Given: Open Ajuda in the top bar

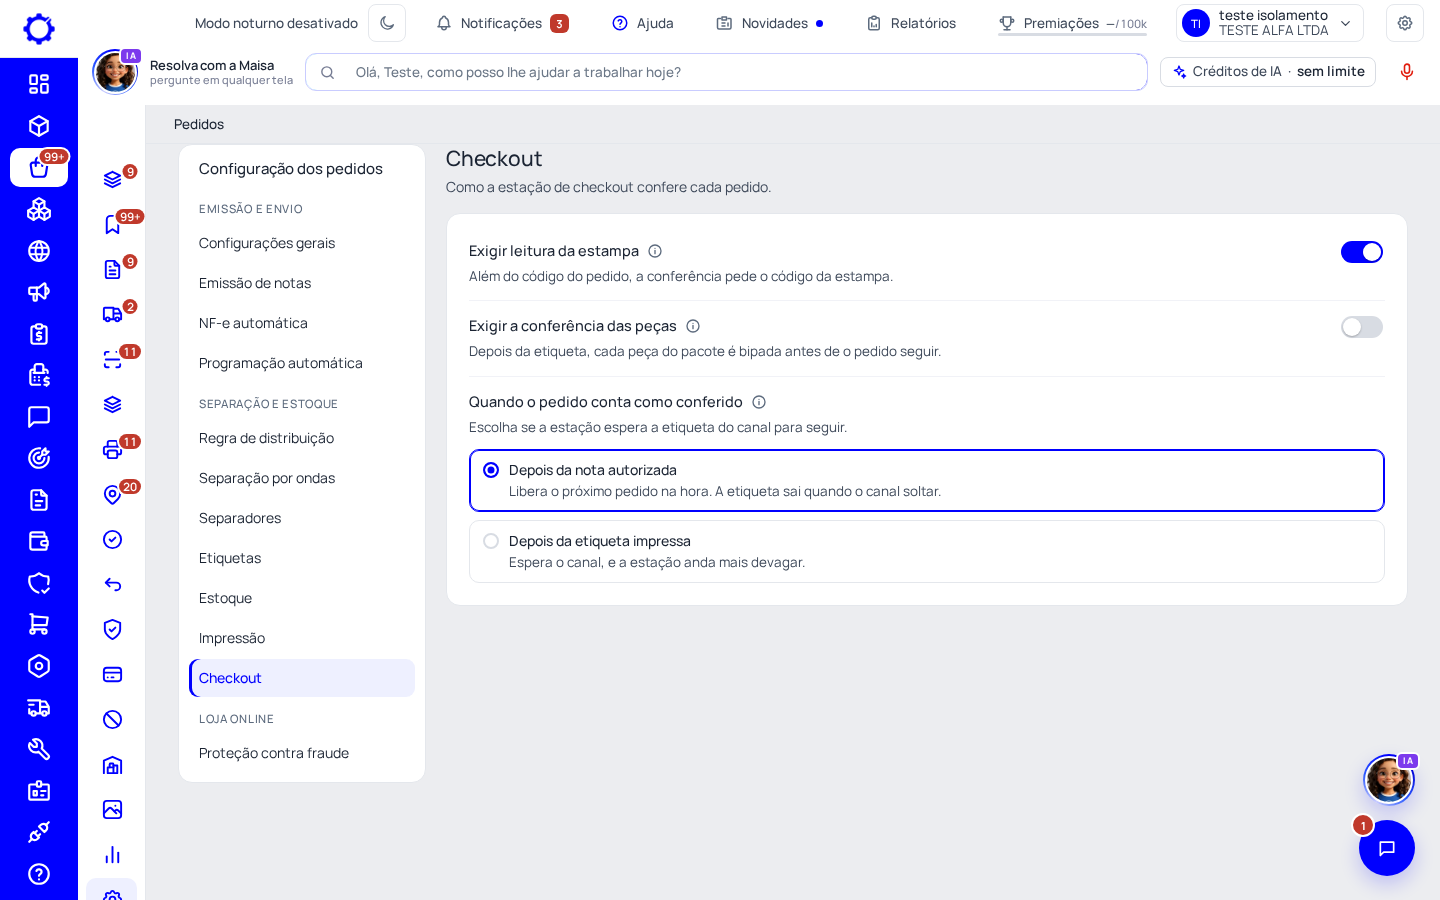Looking at the screenshot, I should (x=643, y=23).
